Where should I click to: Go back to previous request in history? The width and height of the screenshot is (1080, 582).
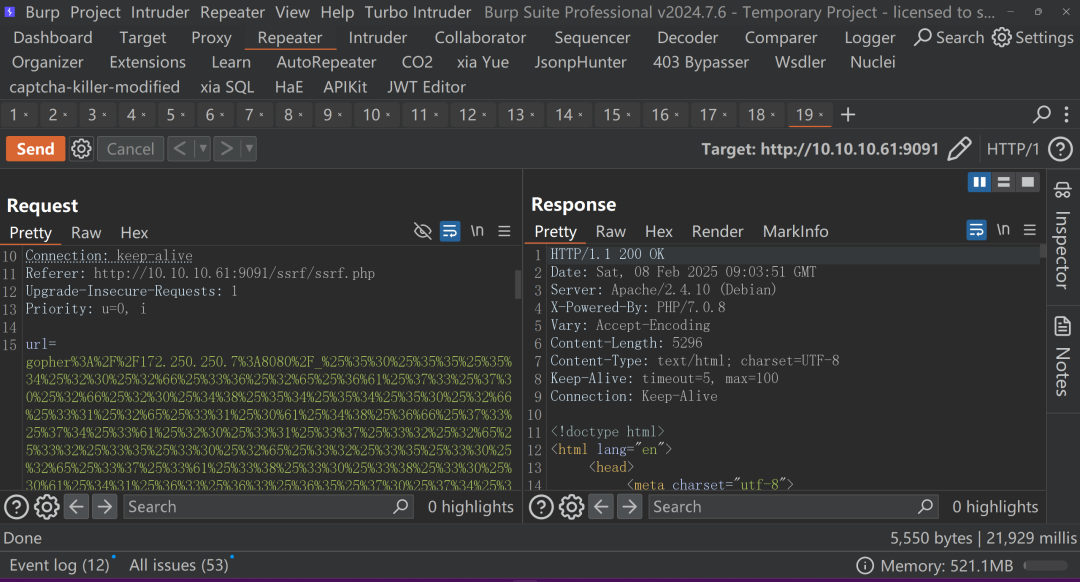180,149
